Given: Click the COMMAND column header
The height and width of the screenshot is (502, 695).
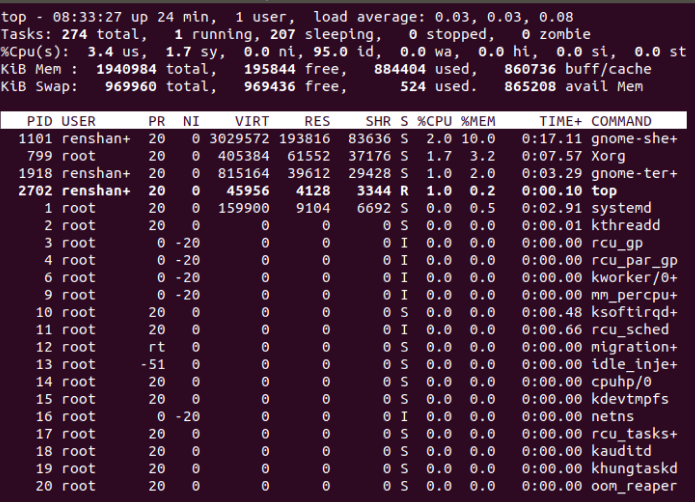Looking at the screenshot, I should coord(621,121).
